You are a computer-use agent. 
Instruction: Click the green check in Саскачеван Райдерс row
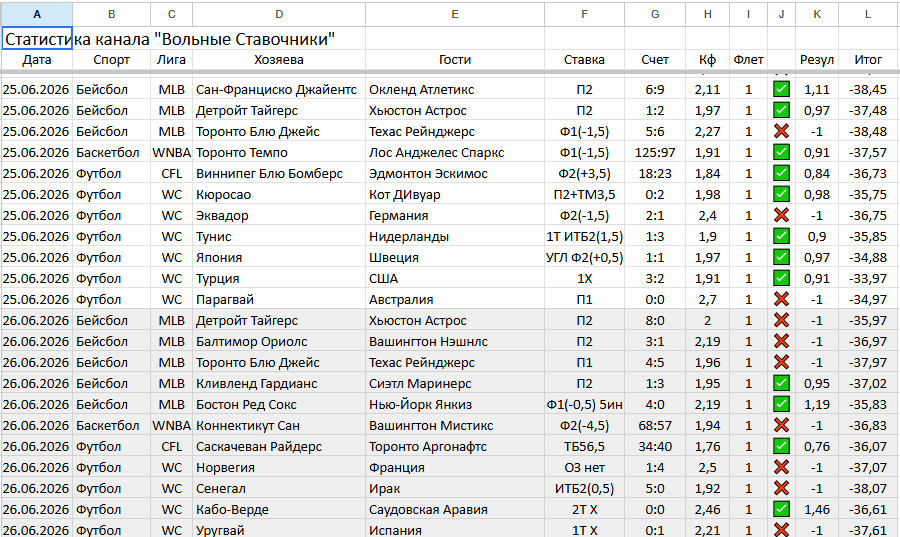(x=781, y=446)
